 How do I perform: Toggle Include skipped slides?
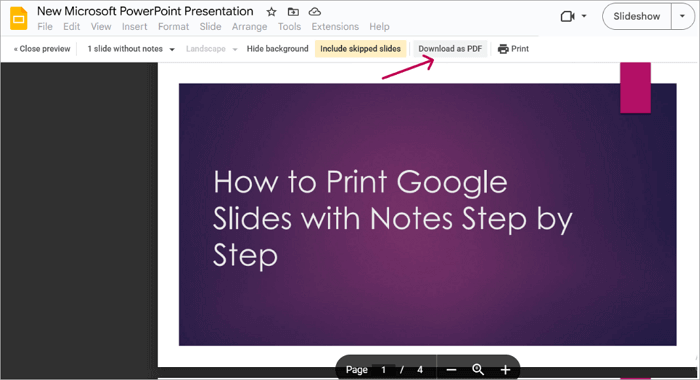point(360,49)
